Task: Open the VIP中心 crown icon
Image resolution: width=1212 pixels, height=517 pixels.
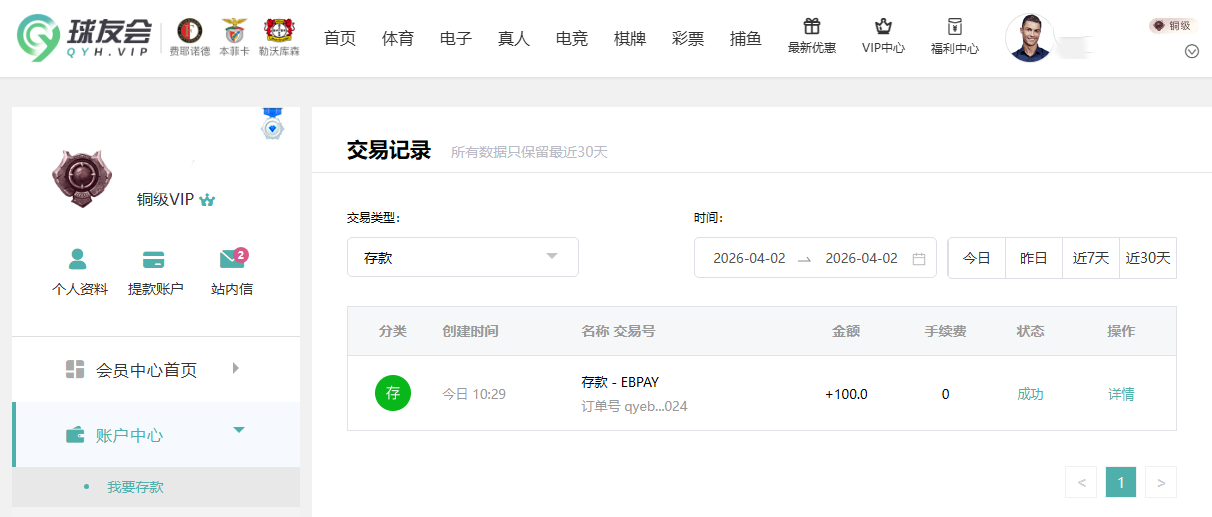Action: (x=882, y=28)
